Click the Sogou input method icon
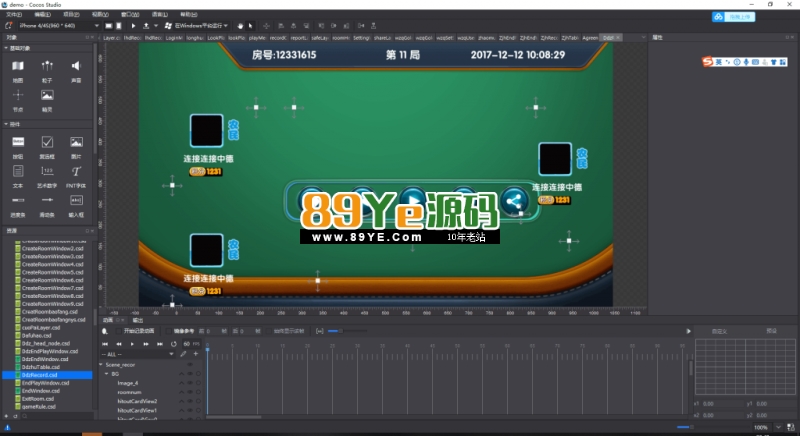The width and height of the screenshot is (800, 436). (x=707, y=62)
